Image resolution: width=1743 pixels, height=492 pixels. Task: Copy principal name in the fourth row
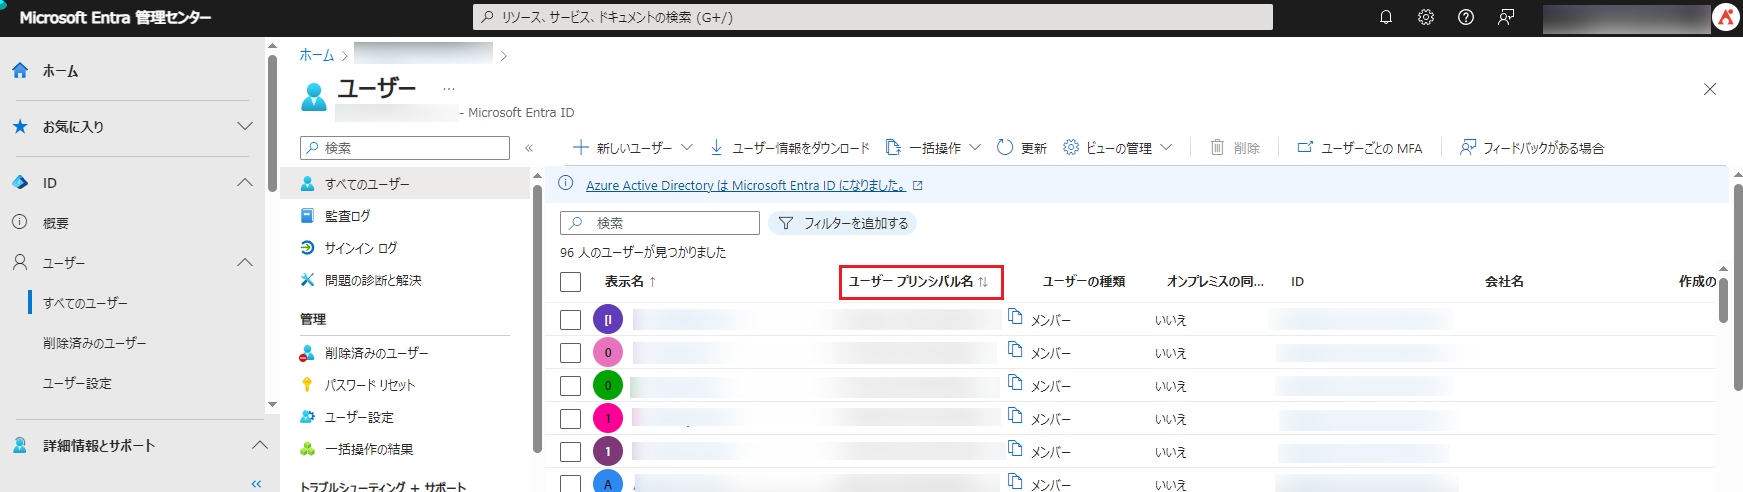point(1015,416)
